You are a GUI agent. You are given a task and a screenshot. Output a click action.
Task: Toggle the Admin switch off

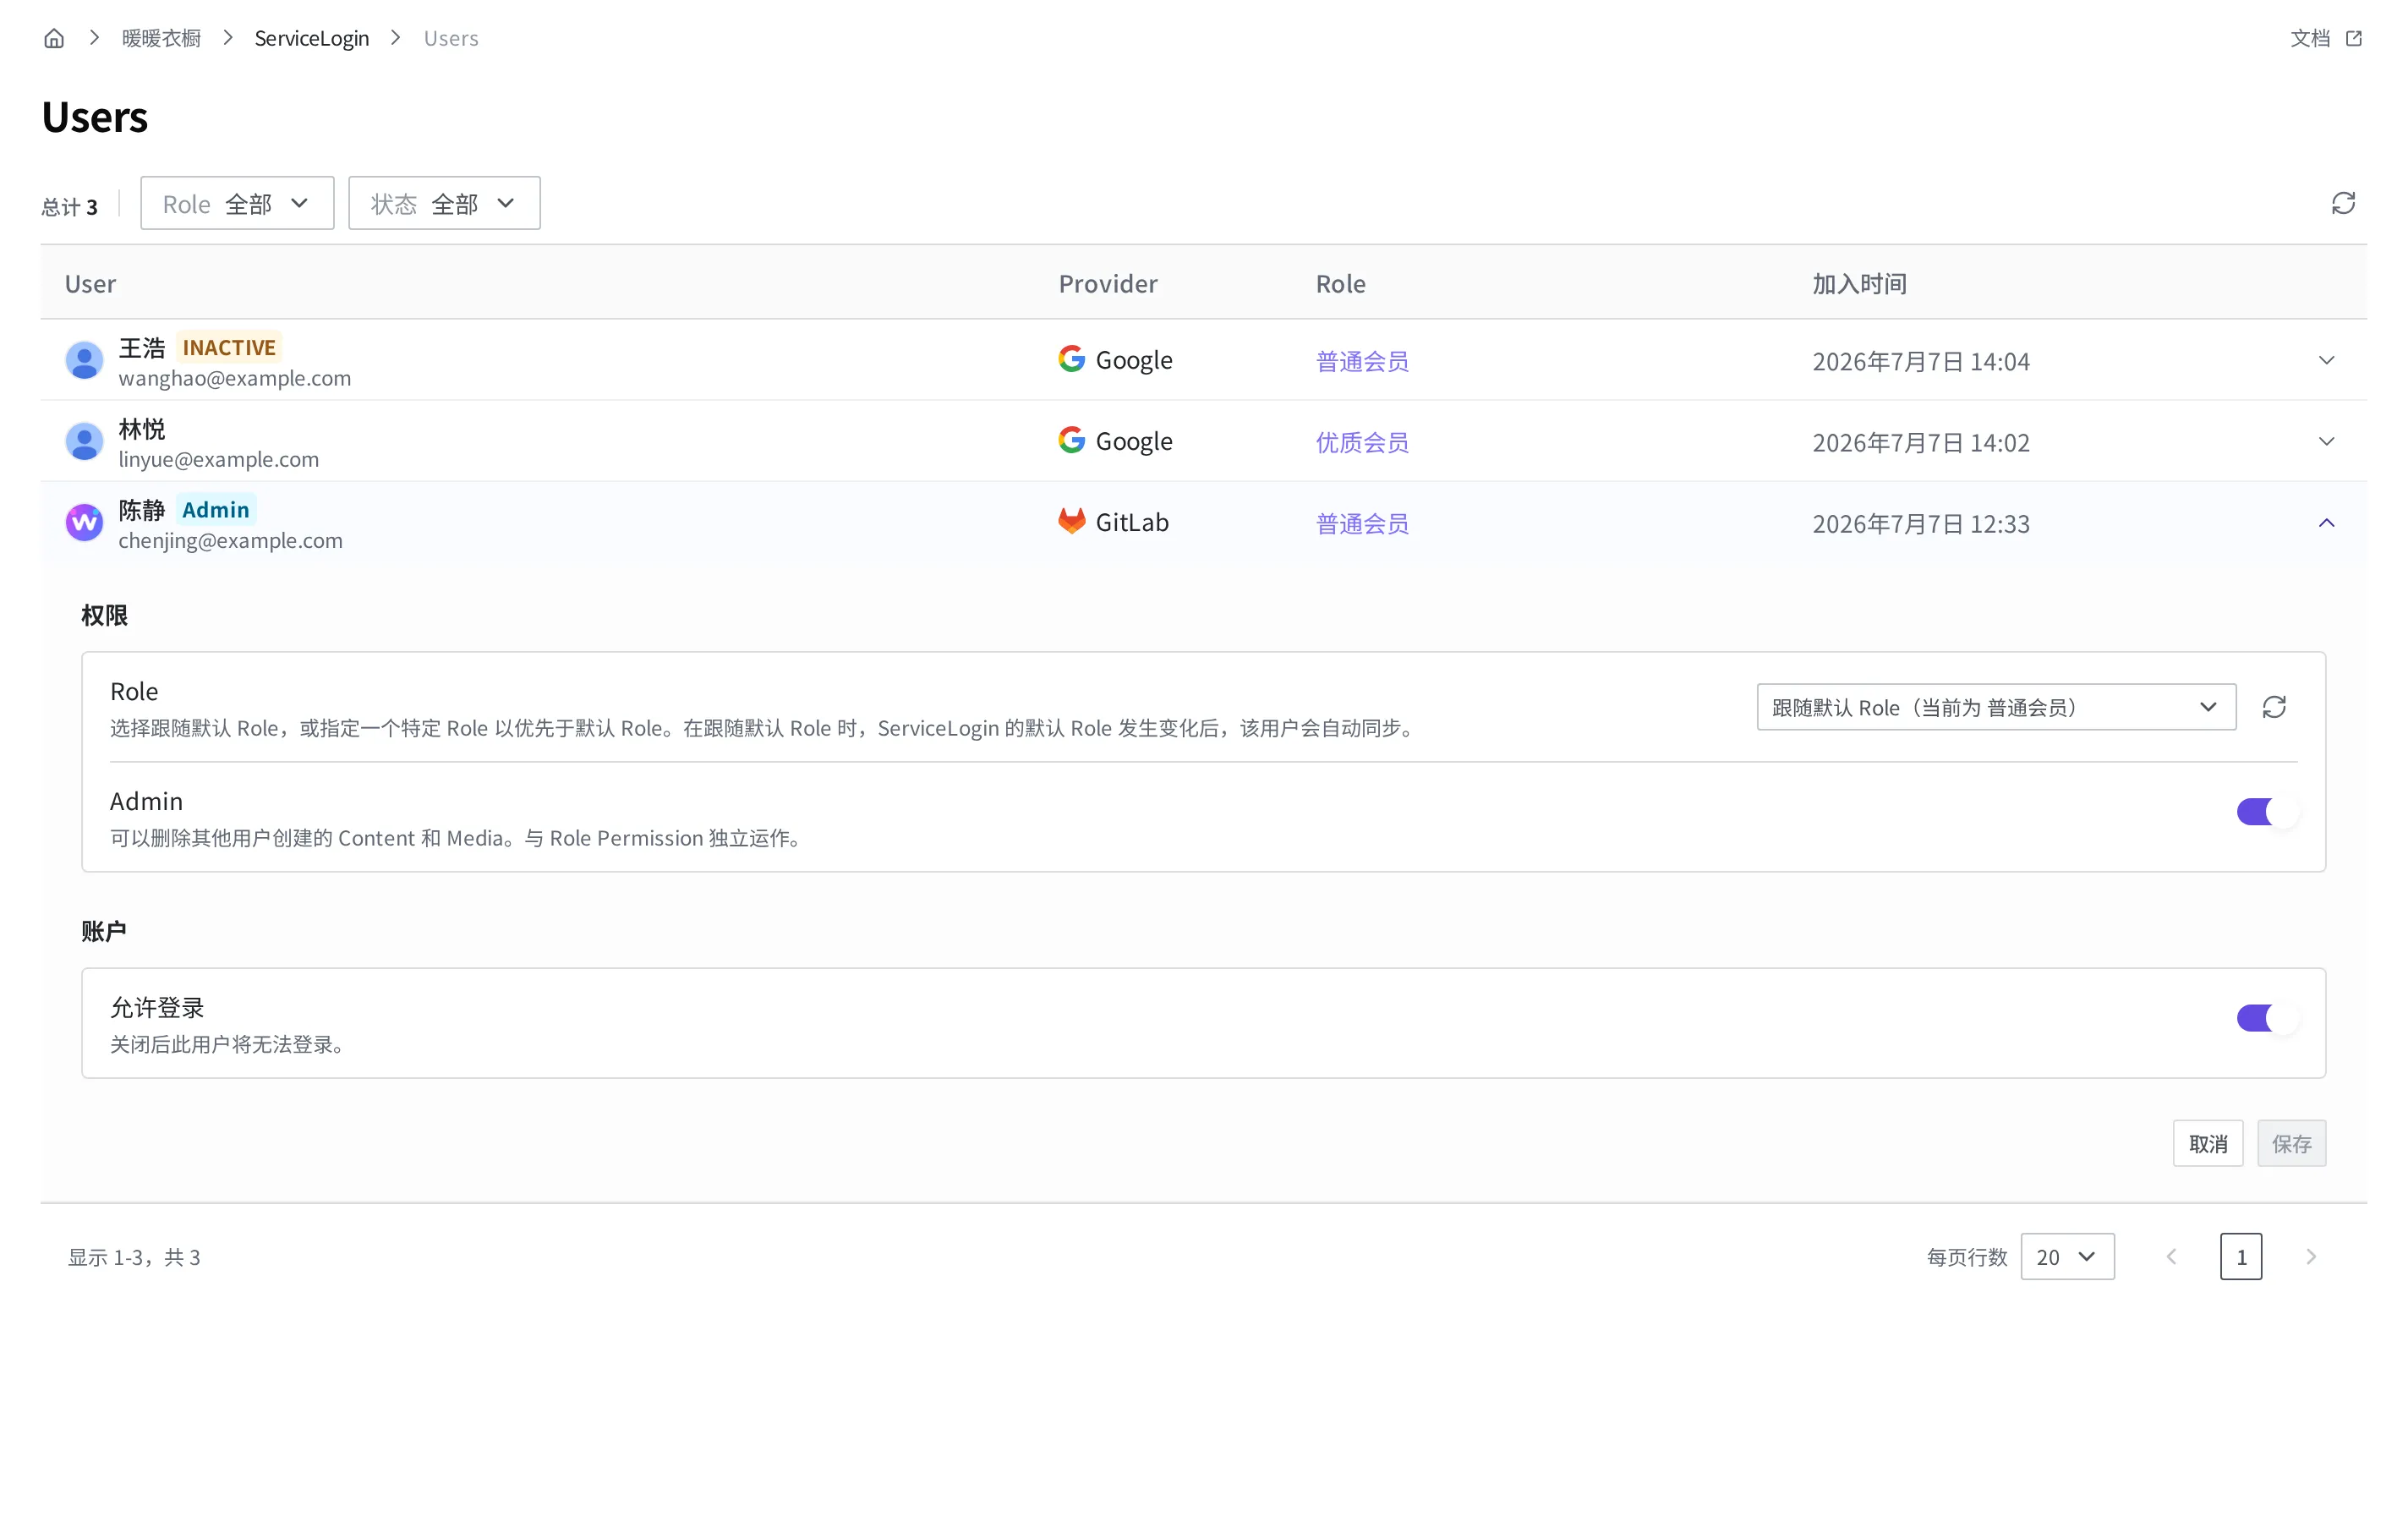point(2267,811)
